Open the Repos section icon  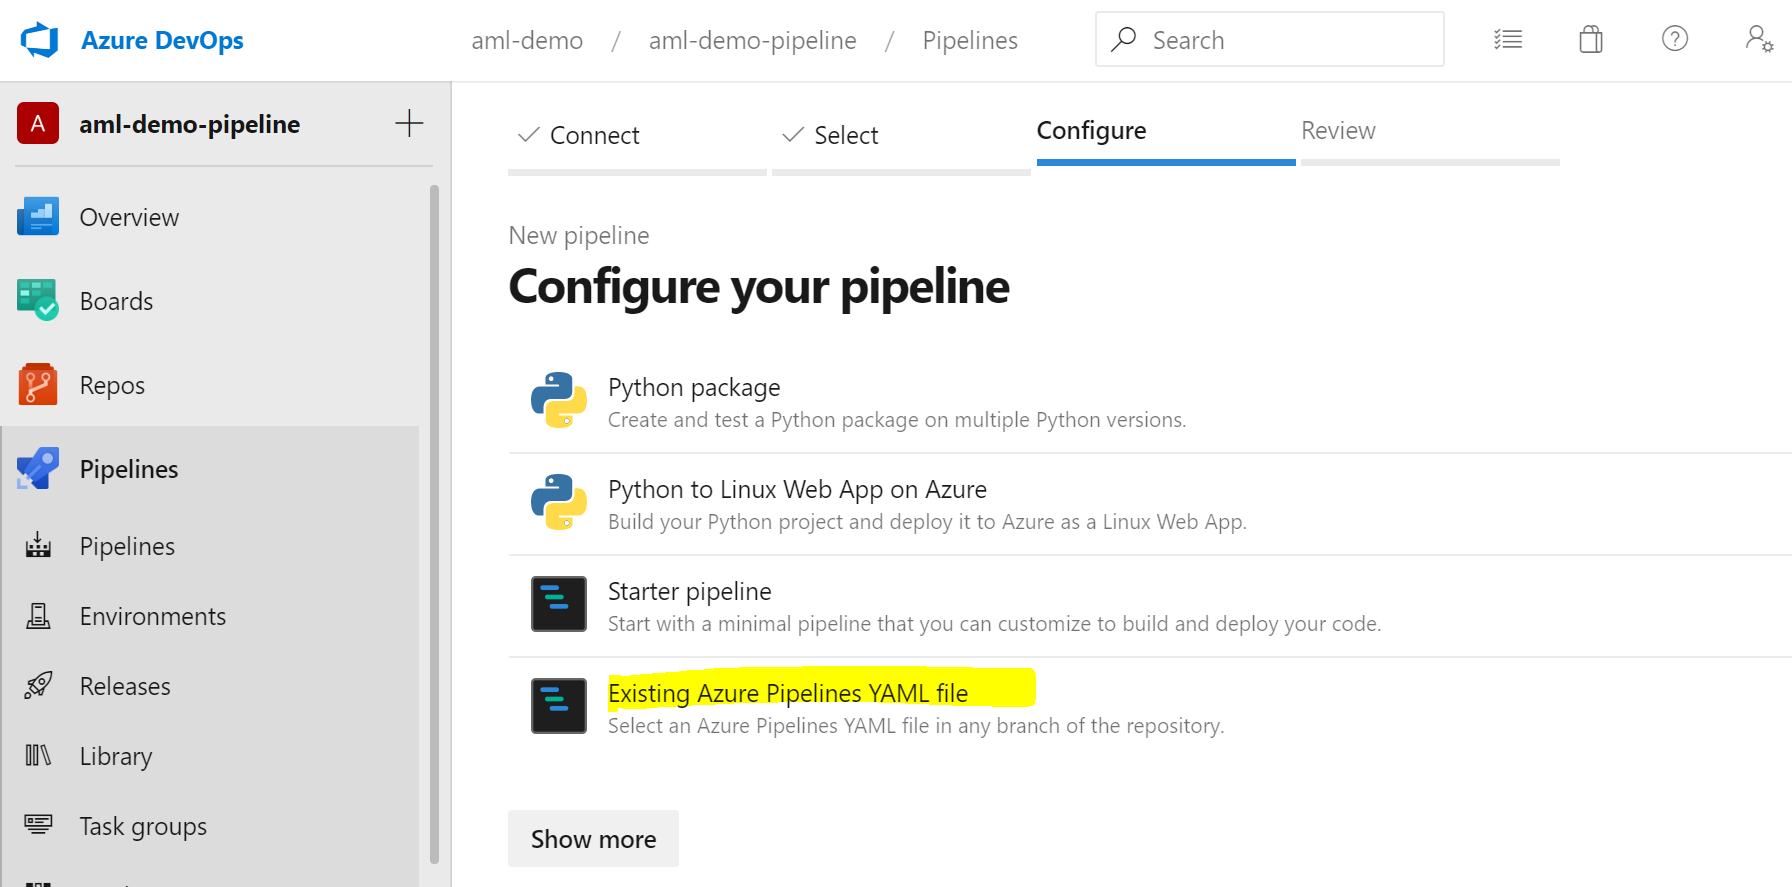click(38, 384)
